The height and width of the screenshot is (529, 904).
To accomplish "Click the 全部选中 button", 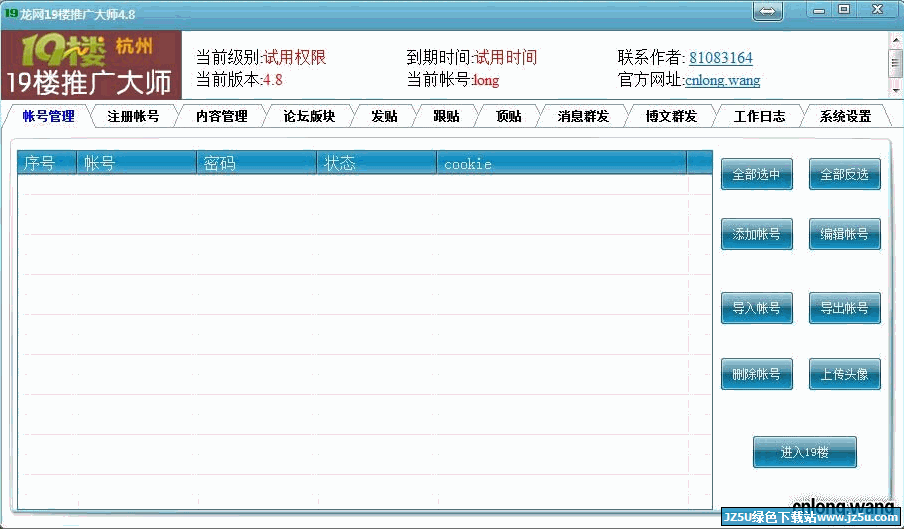I will tap(756, 174).
